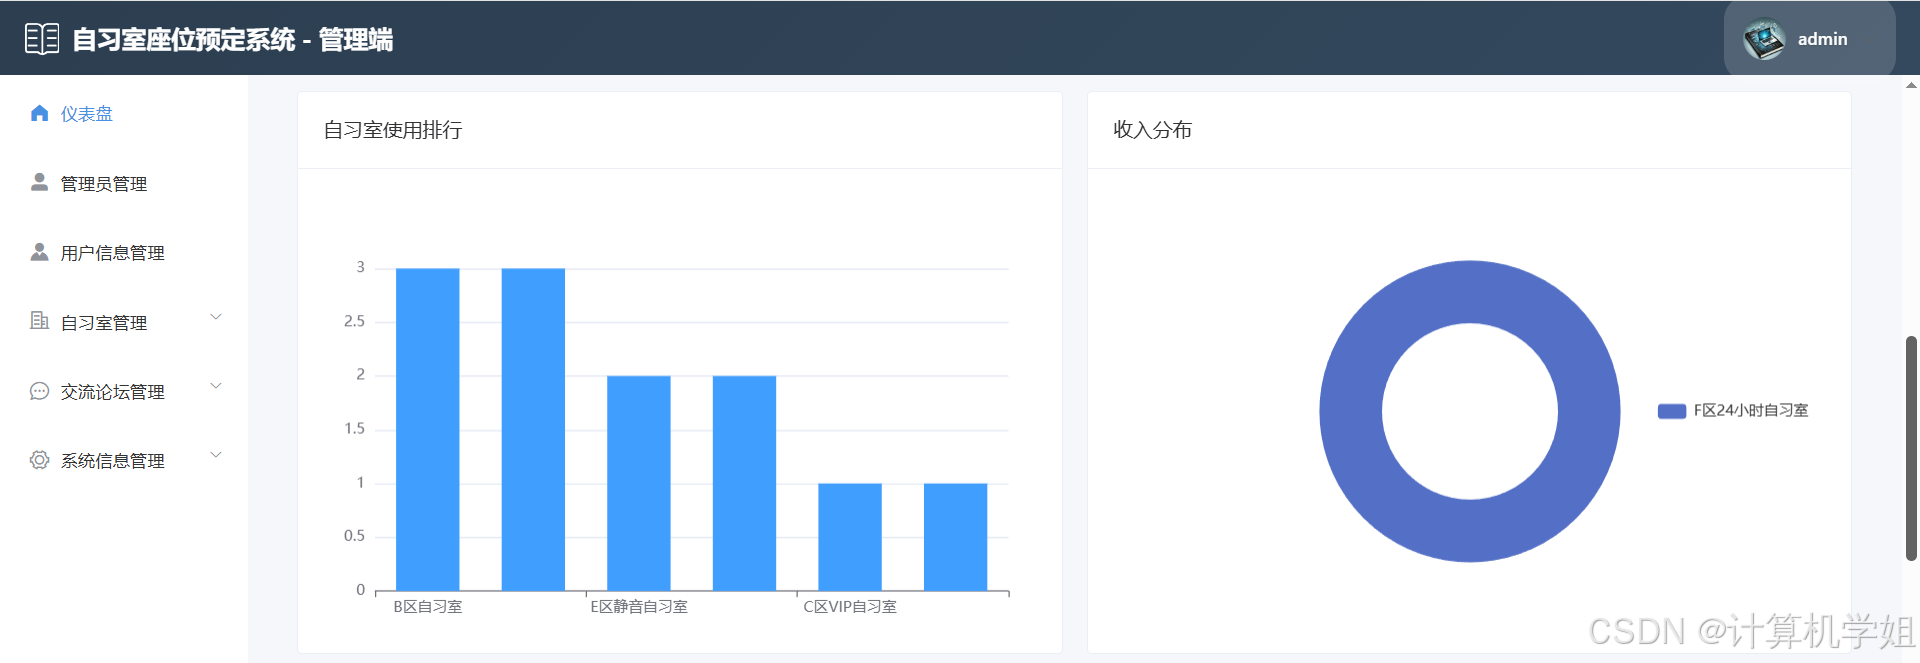Click the y-axis value 1.5
This screenshot has height=663, width=1920.
(354, 429)
